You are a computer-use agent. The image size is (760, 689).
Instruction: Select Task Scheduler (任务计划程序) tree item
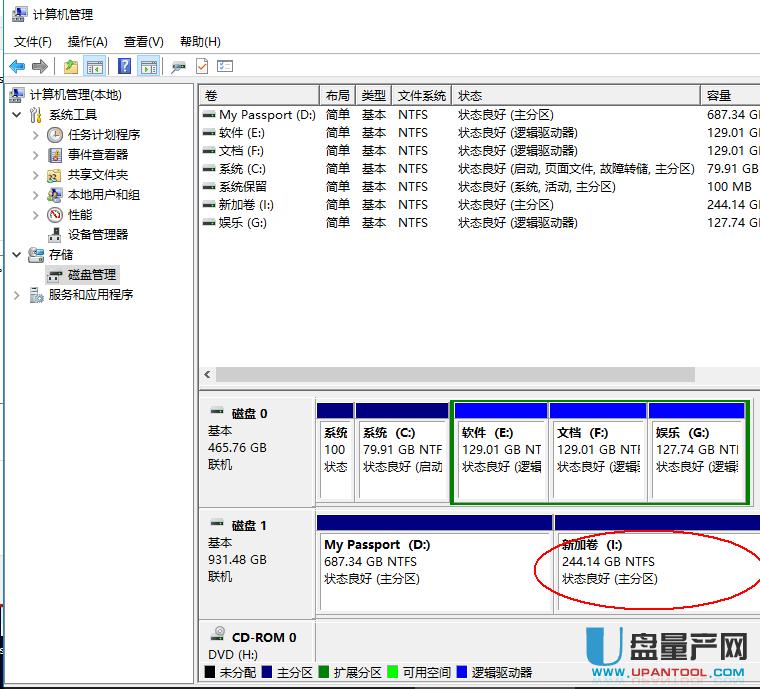103,134
